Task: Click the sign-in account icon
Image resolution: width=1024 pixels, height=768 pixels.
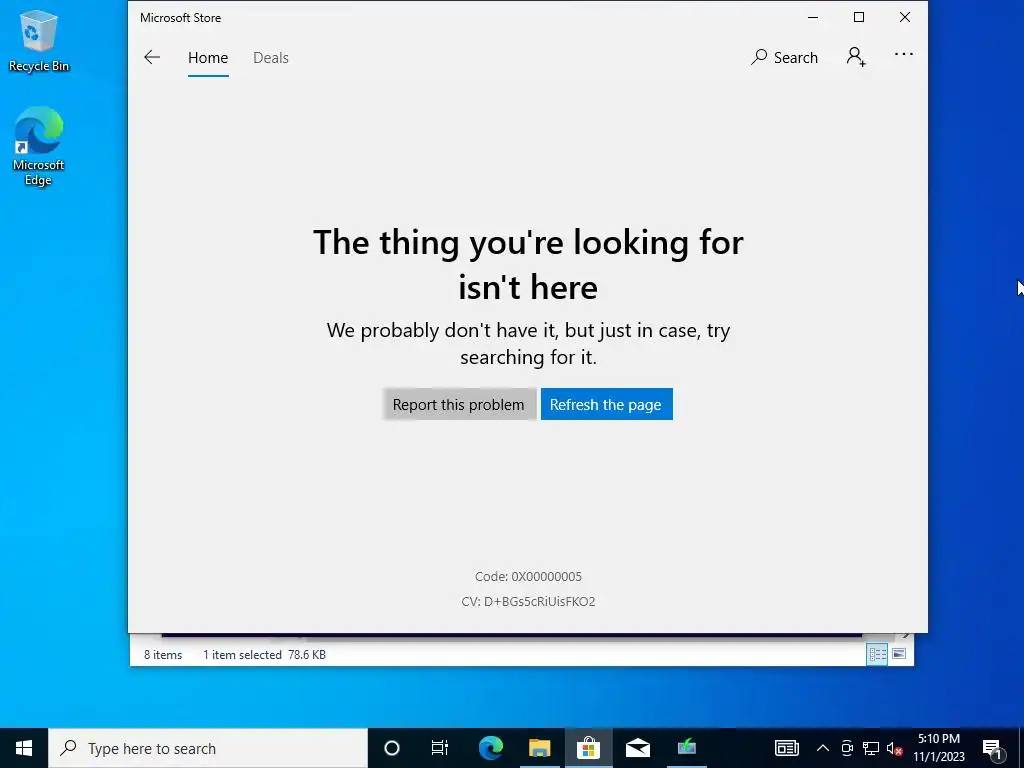Action: (x=856, y=57)
